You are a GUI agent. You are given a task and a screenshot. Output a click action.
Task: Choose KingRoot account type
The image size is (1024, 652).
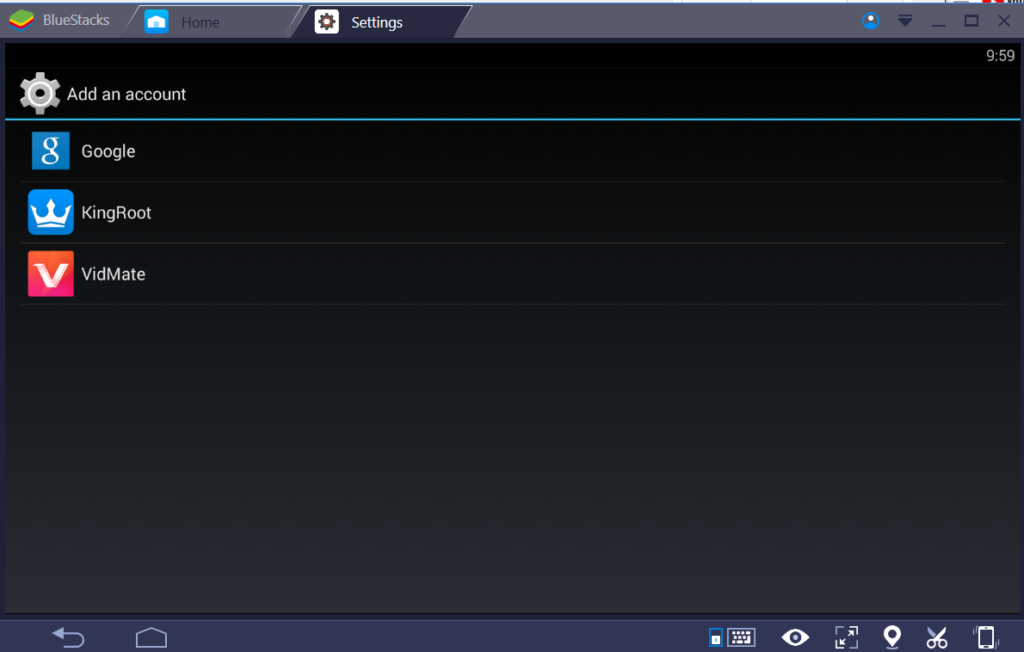click(x=513, y=212)
